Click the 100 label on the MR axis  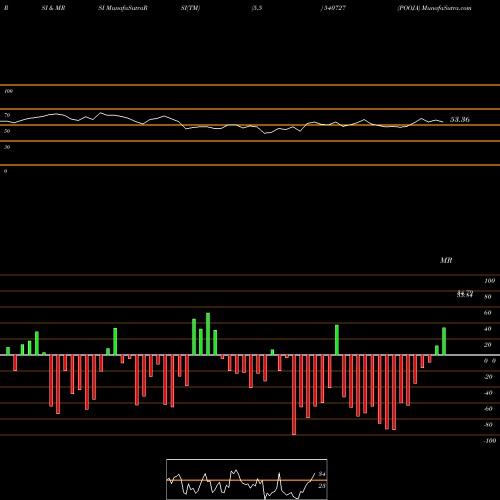(x=489, y=281)
